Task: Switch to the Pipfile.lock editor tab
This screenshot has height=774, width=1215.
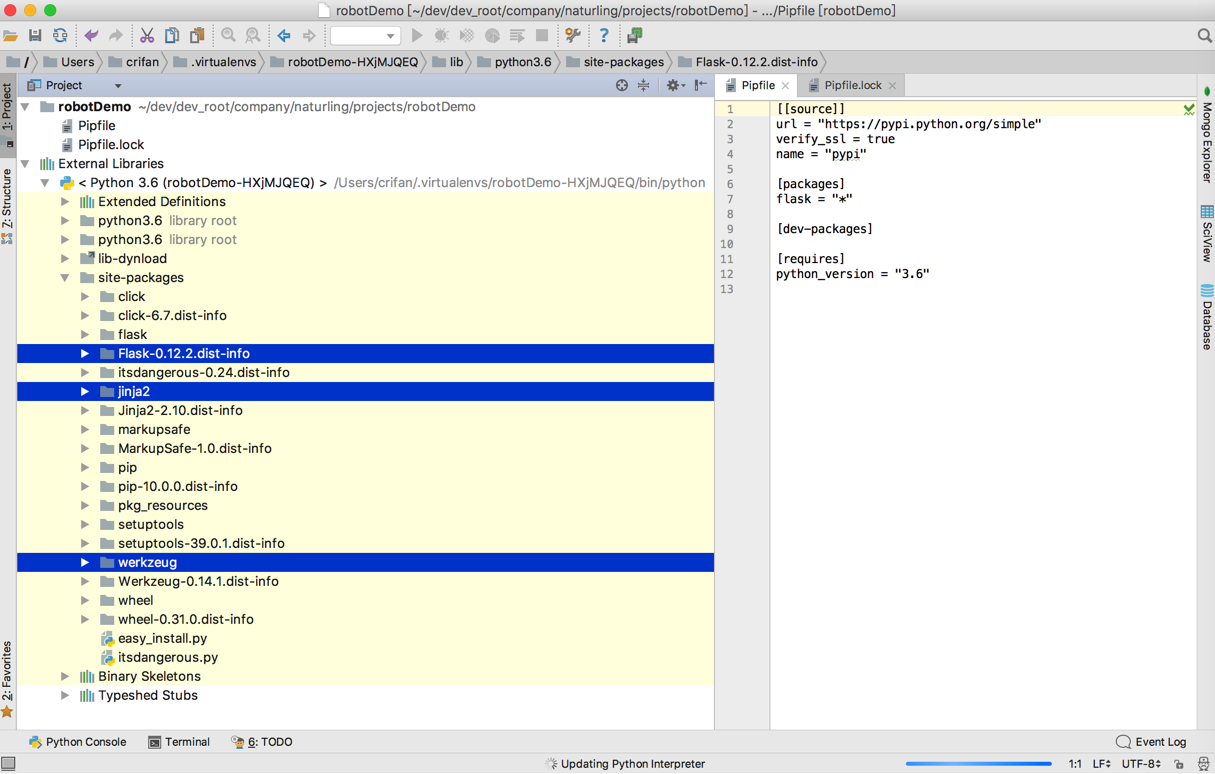Action: (x=852, y=86)
